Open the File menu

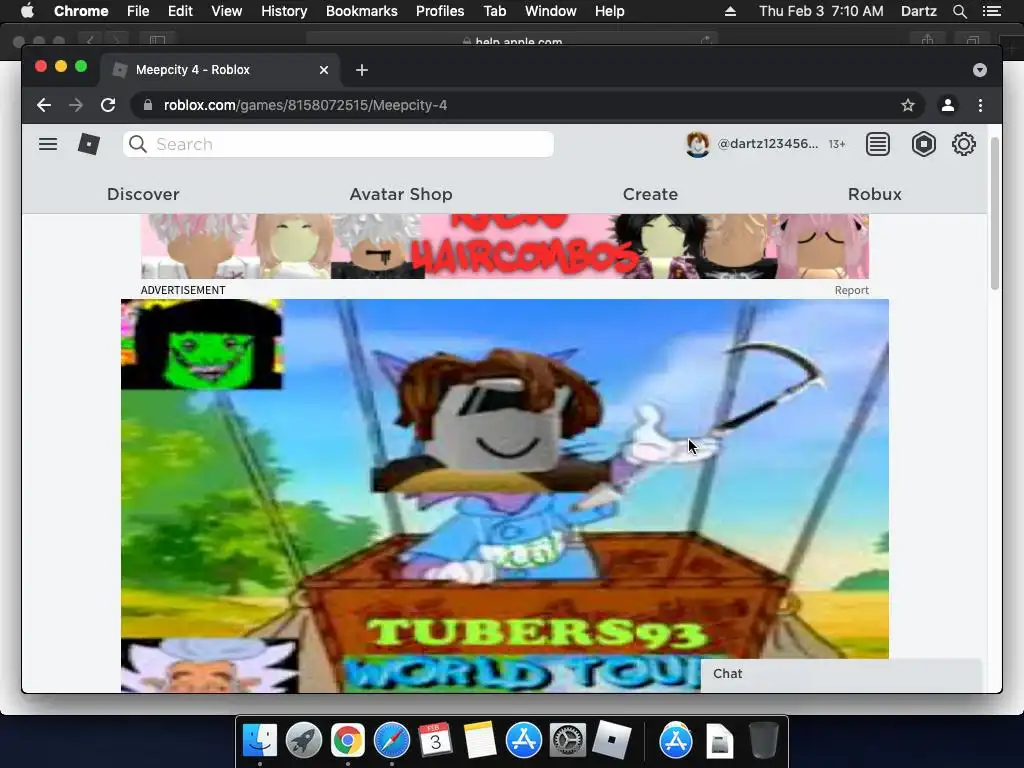[138, 11]
